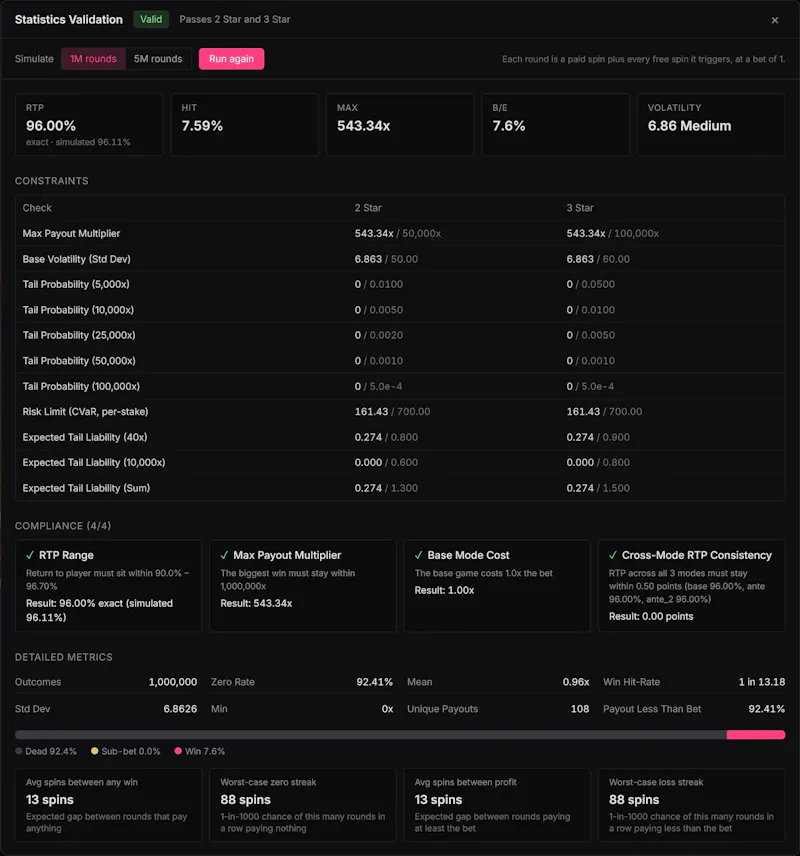This screenshot has height=856, width=800.
Task: Click the 2 Star column header
Action: [368, 208]
